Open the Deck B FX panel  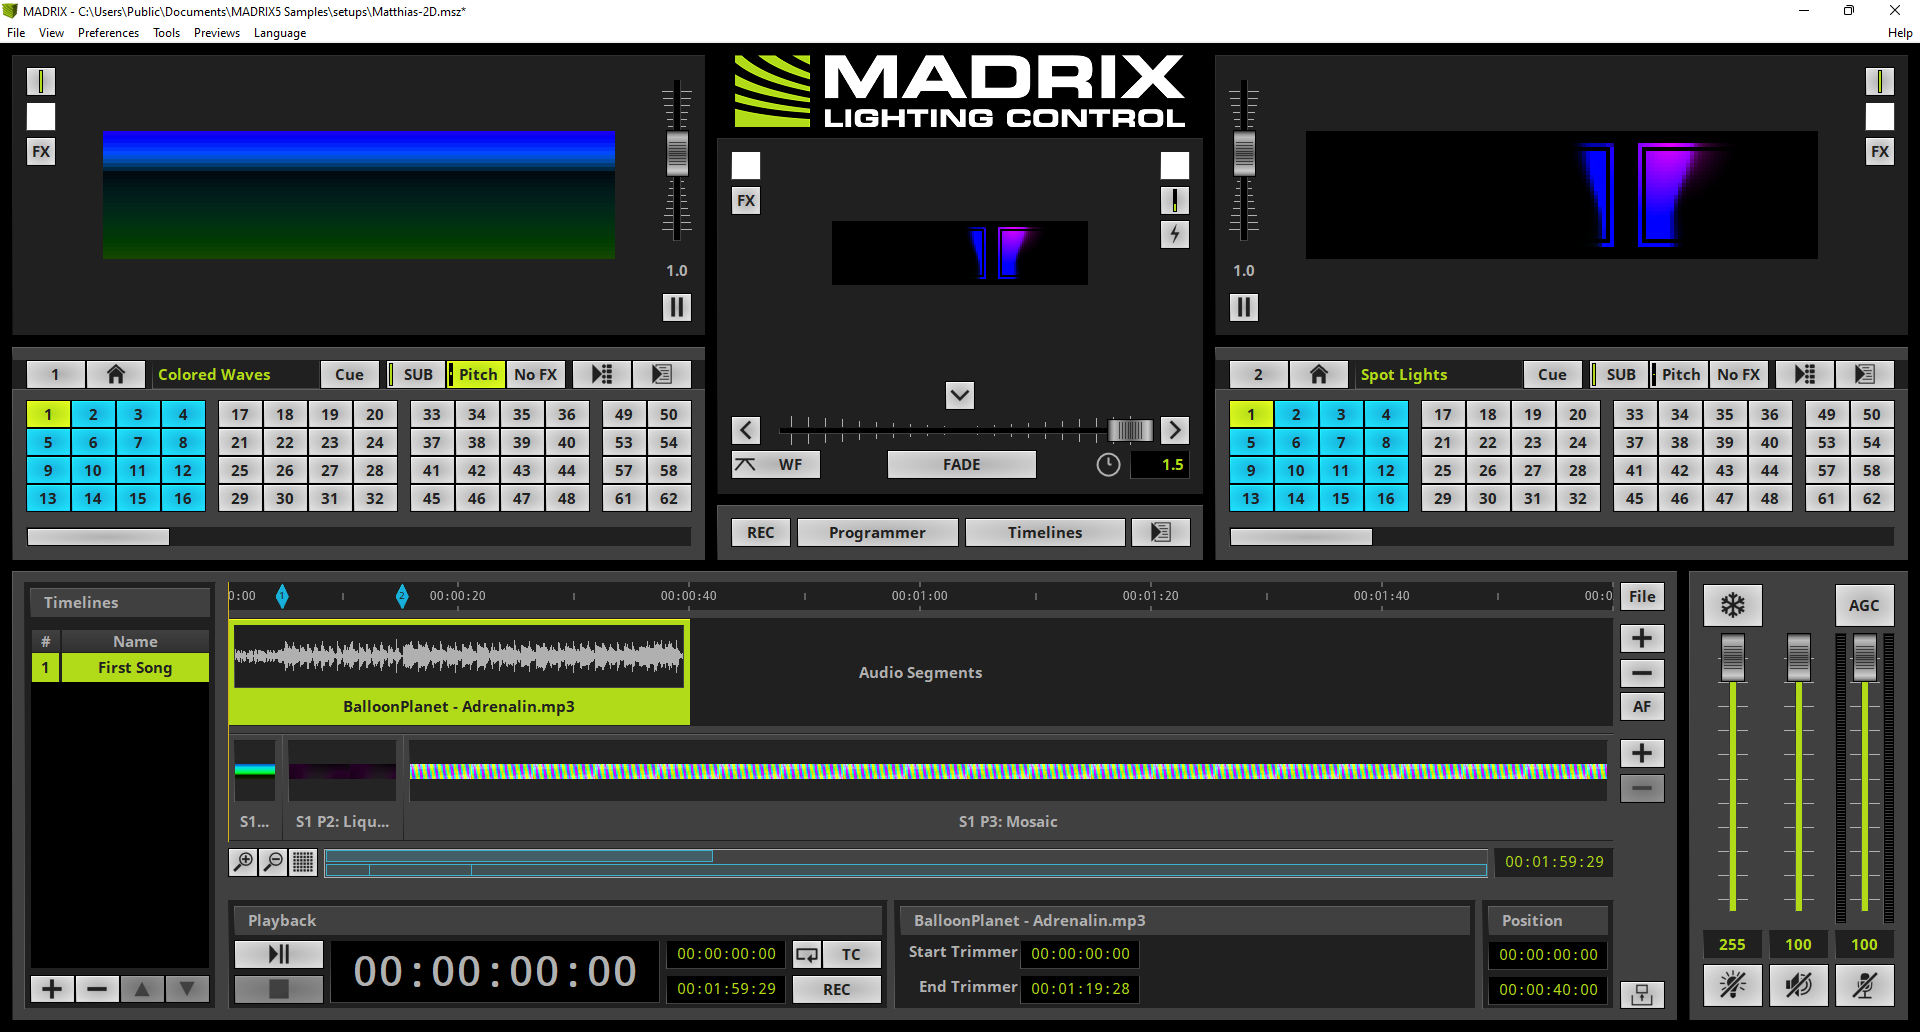1880,152
